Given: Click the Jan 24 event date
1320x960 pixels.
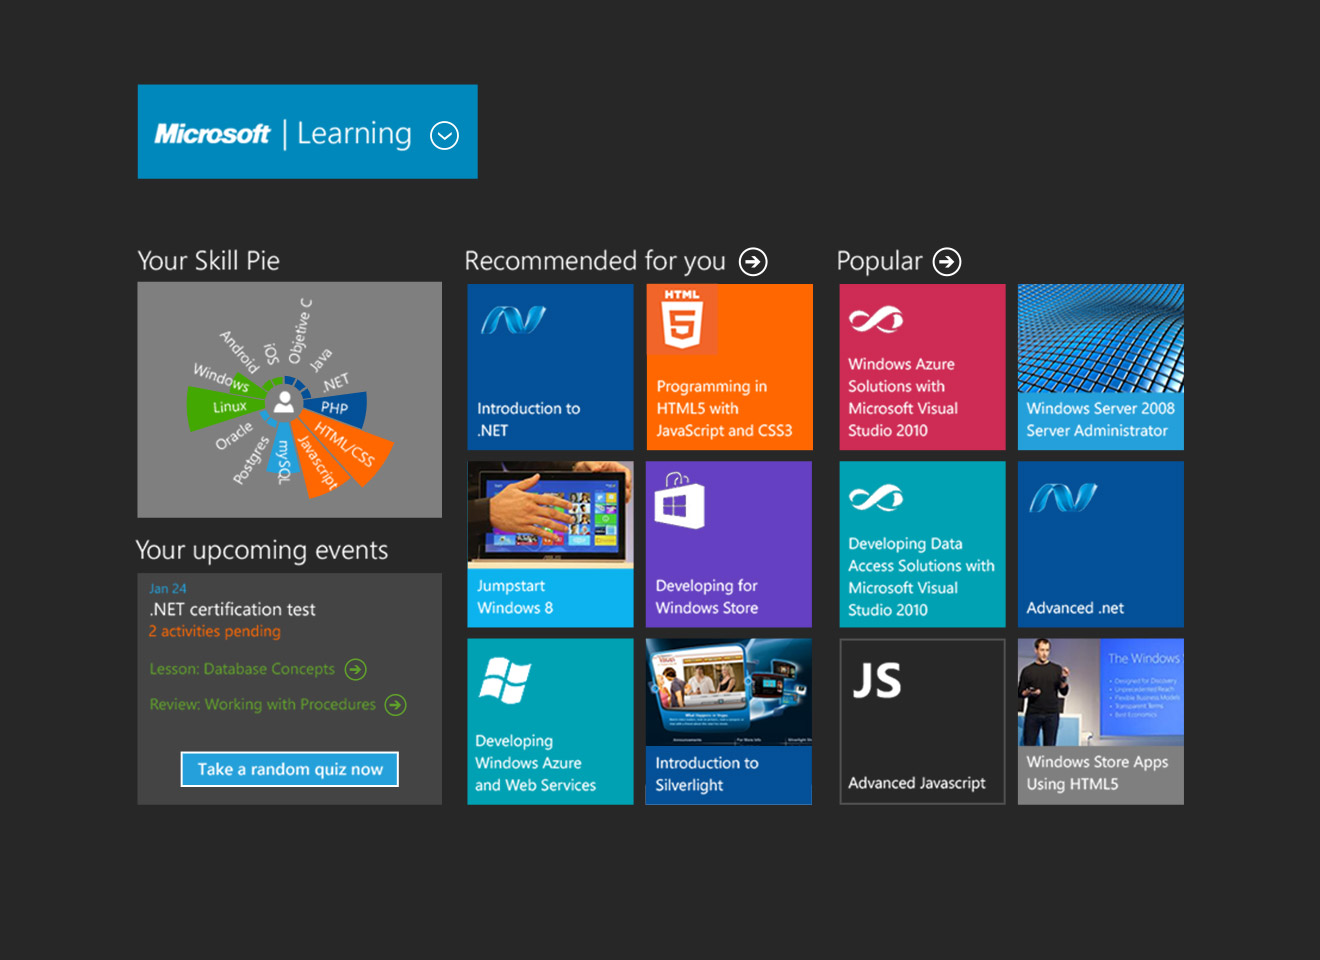Looking at the screenshot, I should (168, 589).
